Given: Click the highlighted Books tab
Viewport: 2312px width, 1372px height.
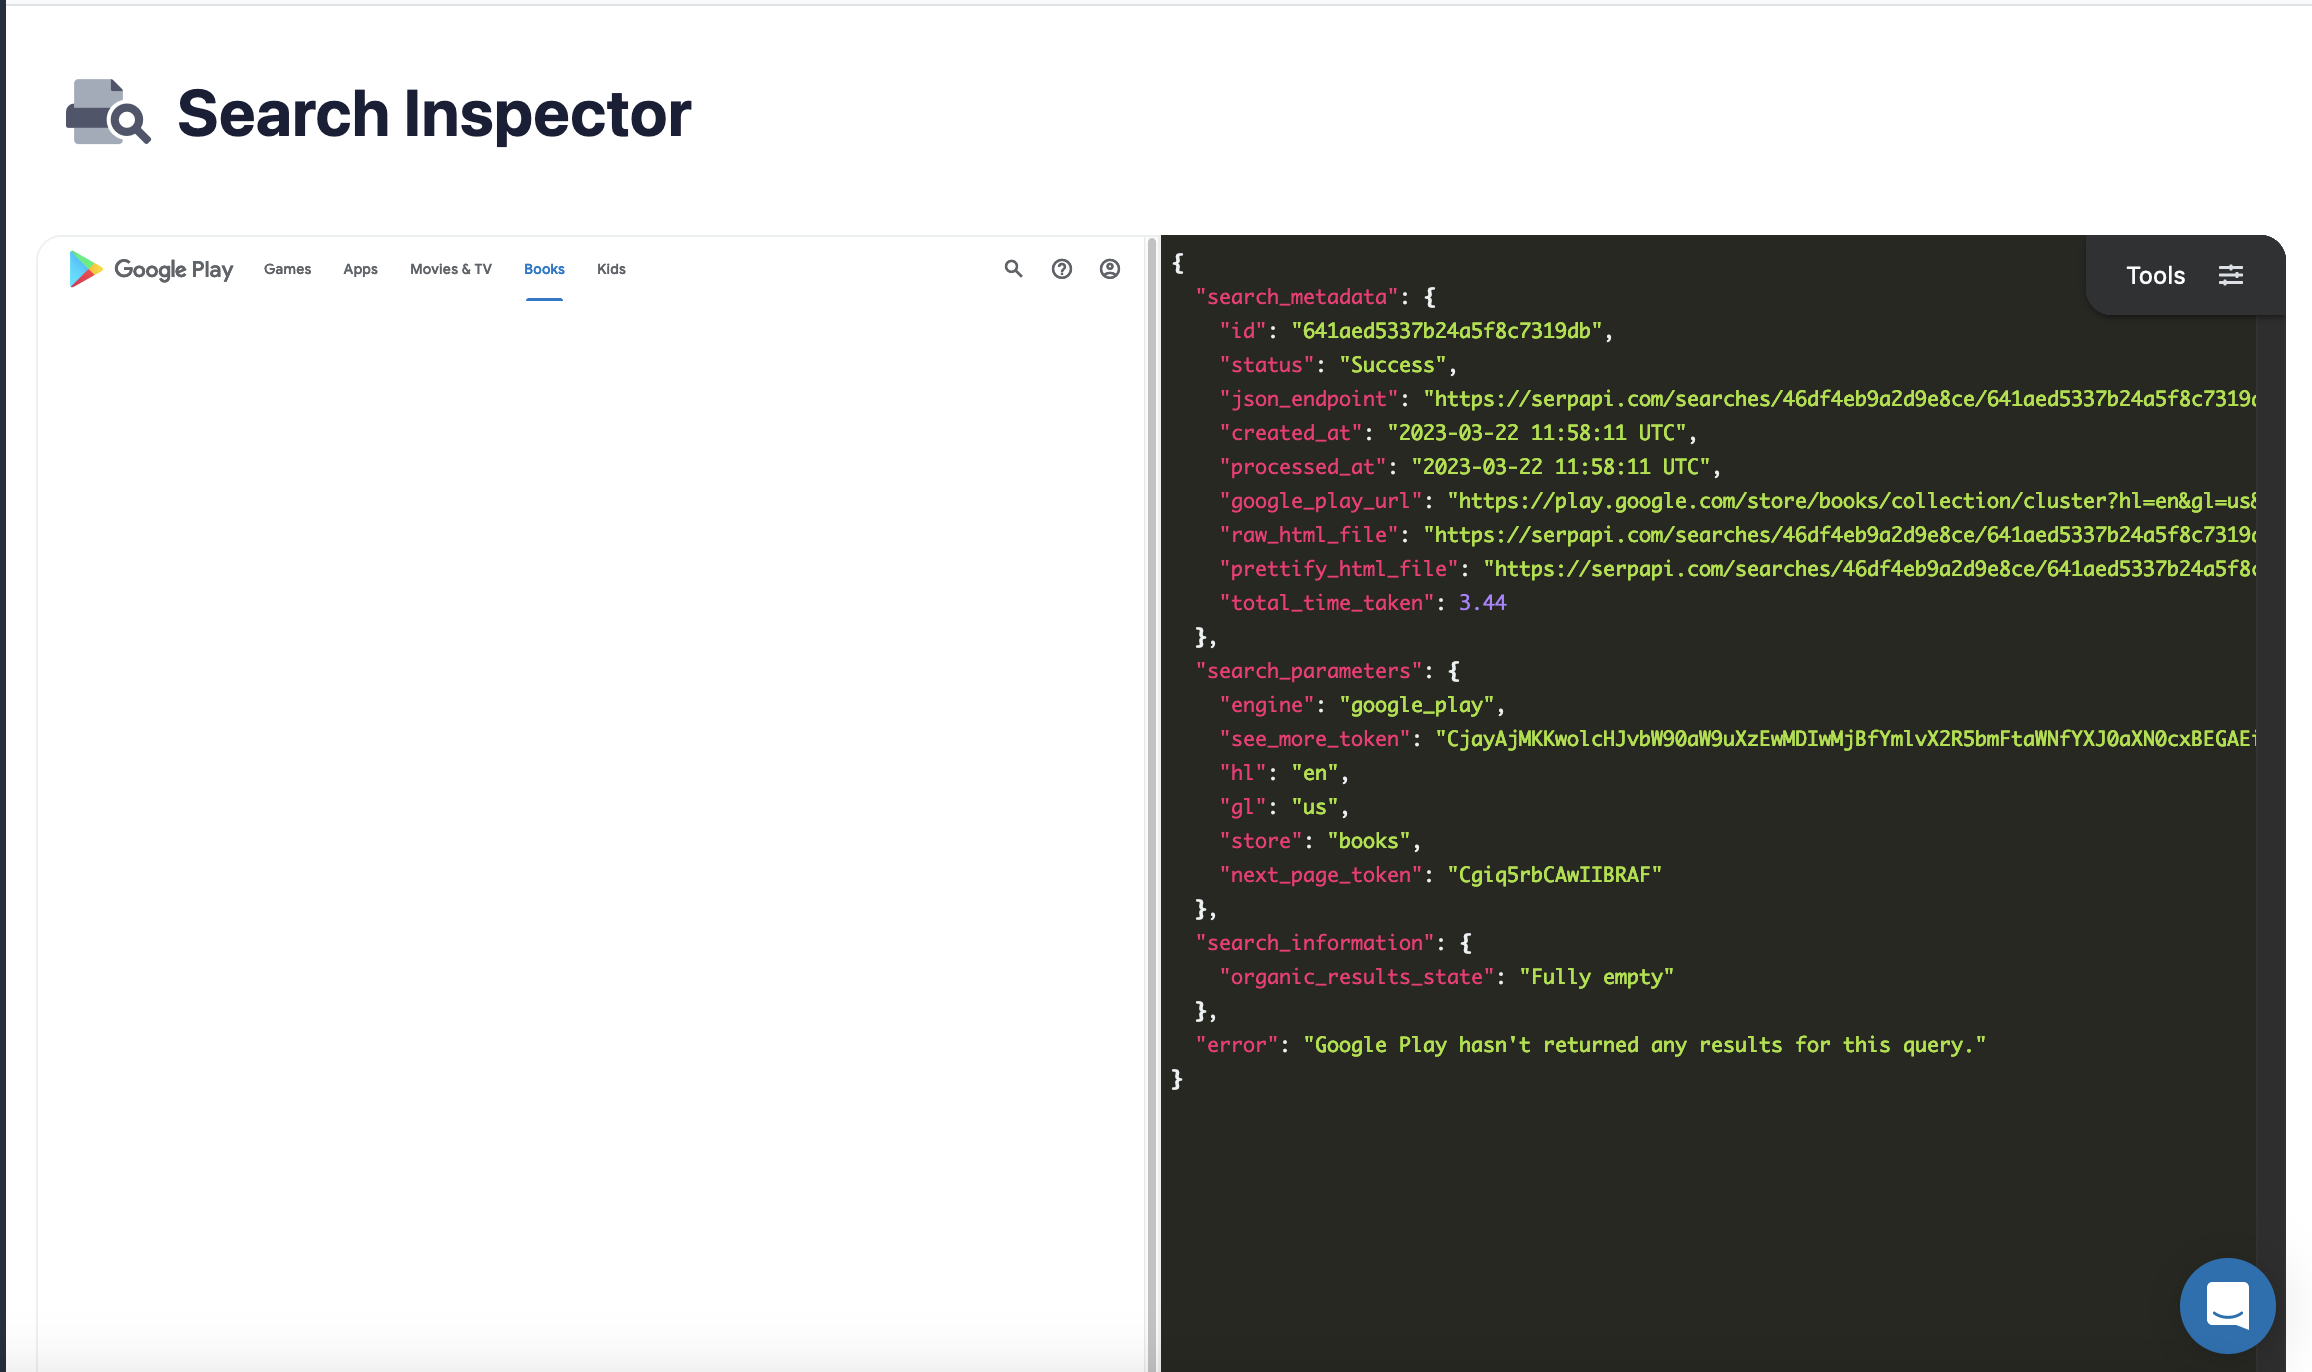Looking at the screenshot, I should (543, 269).
